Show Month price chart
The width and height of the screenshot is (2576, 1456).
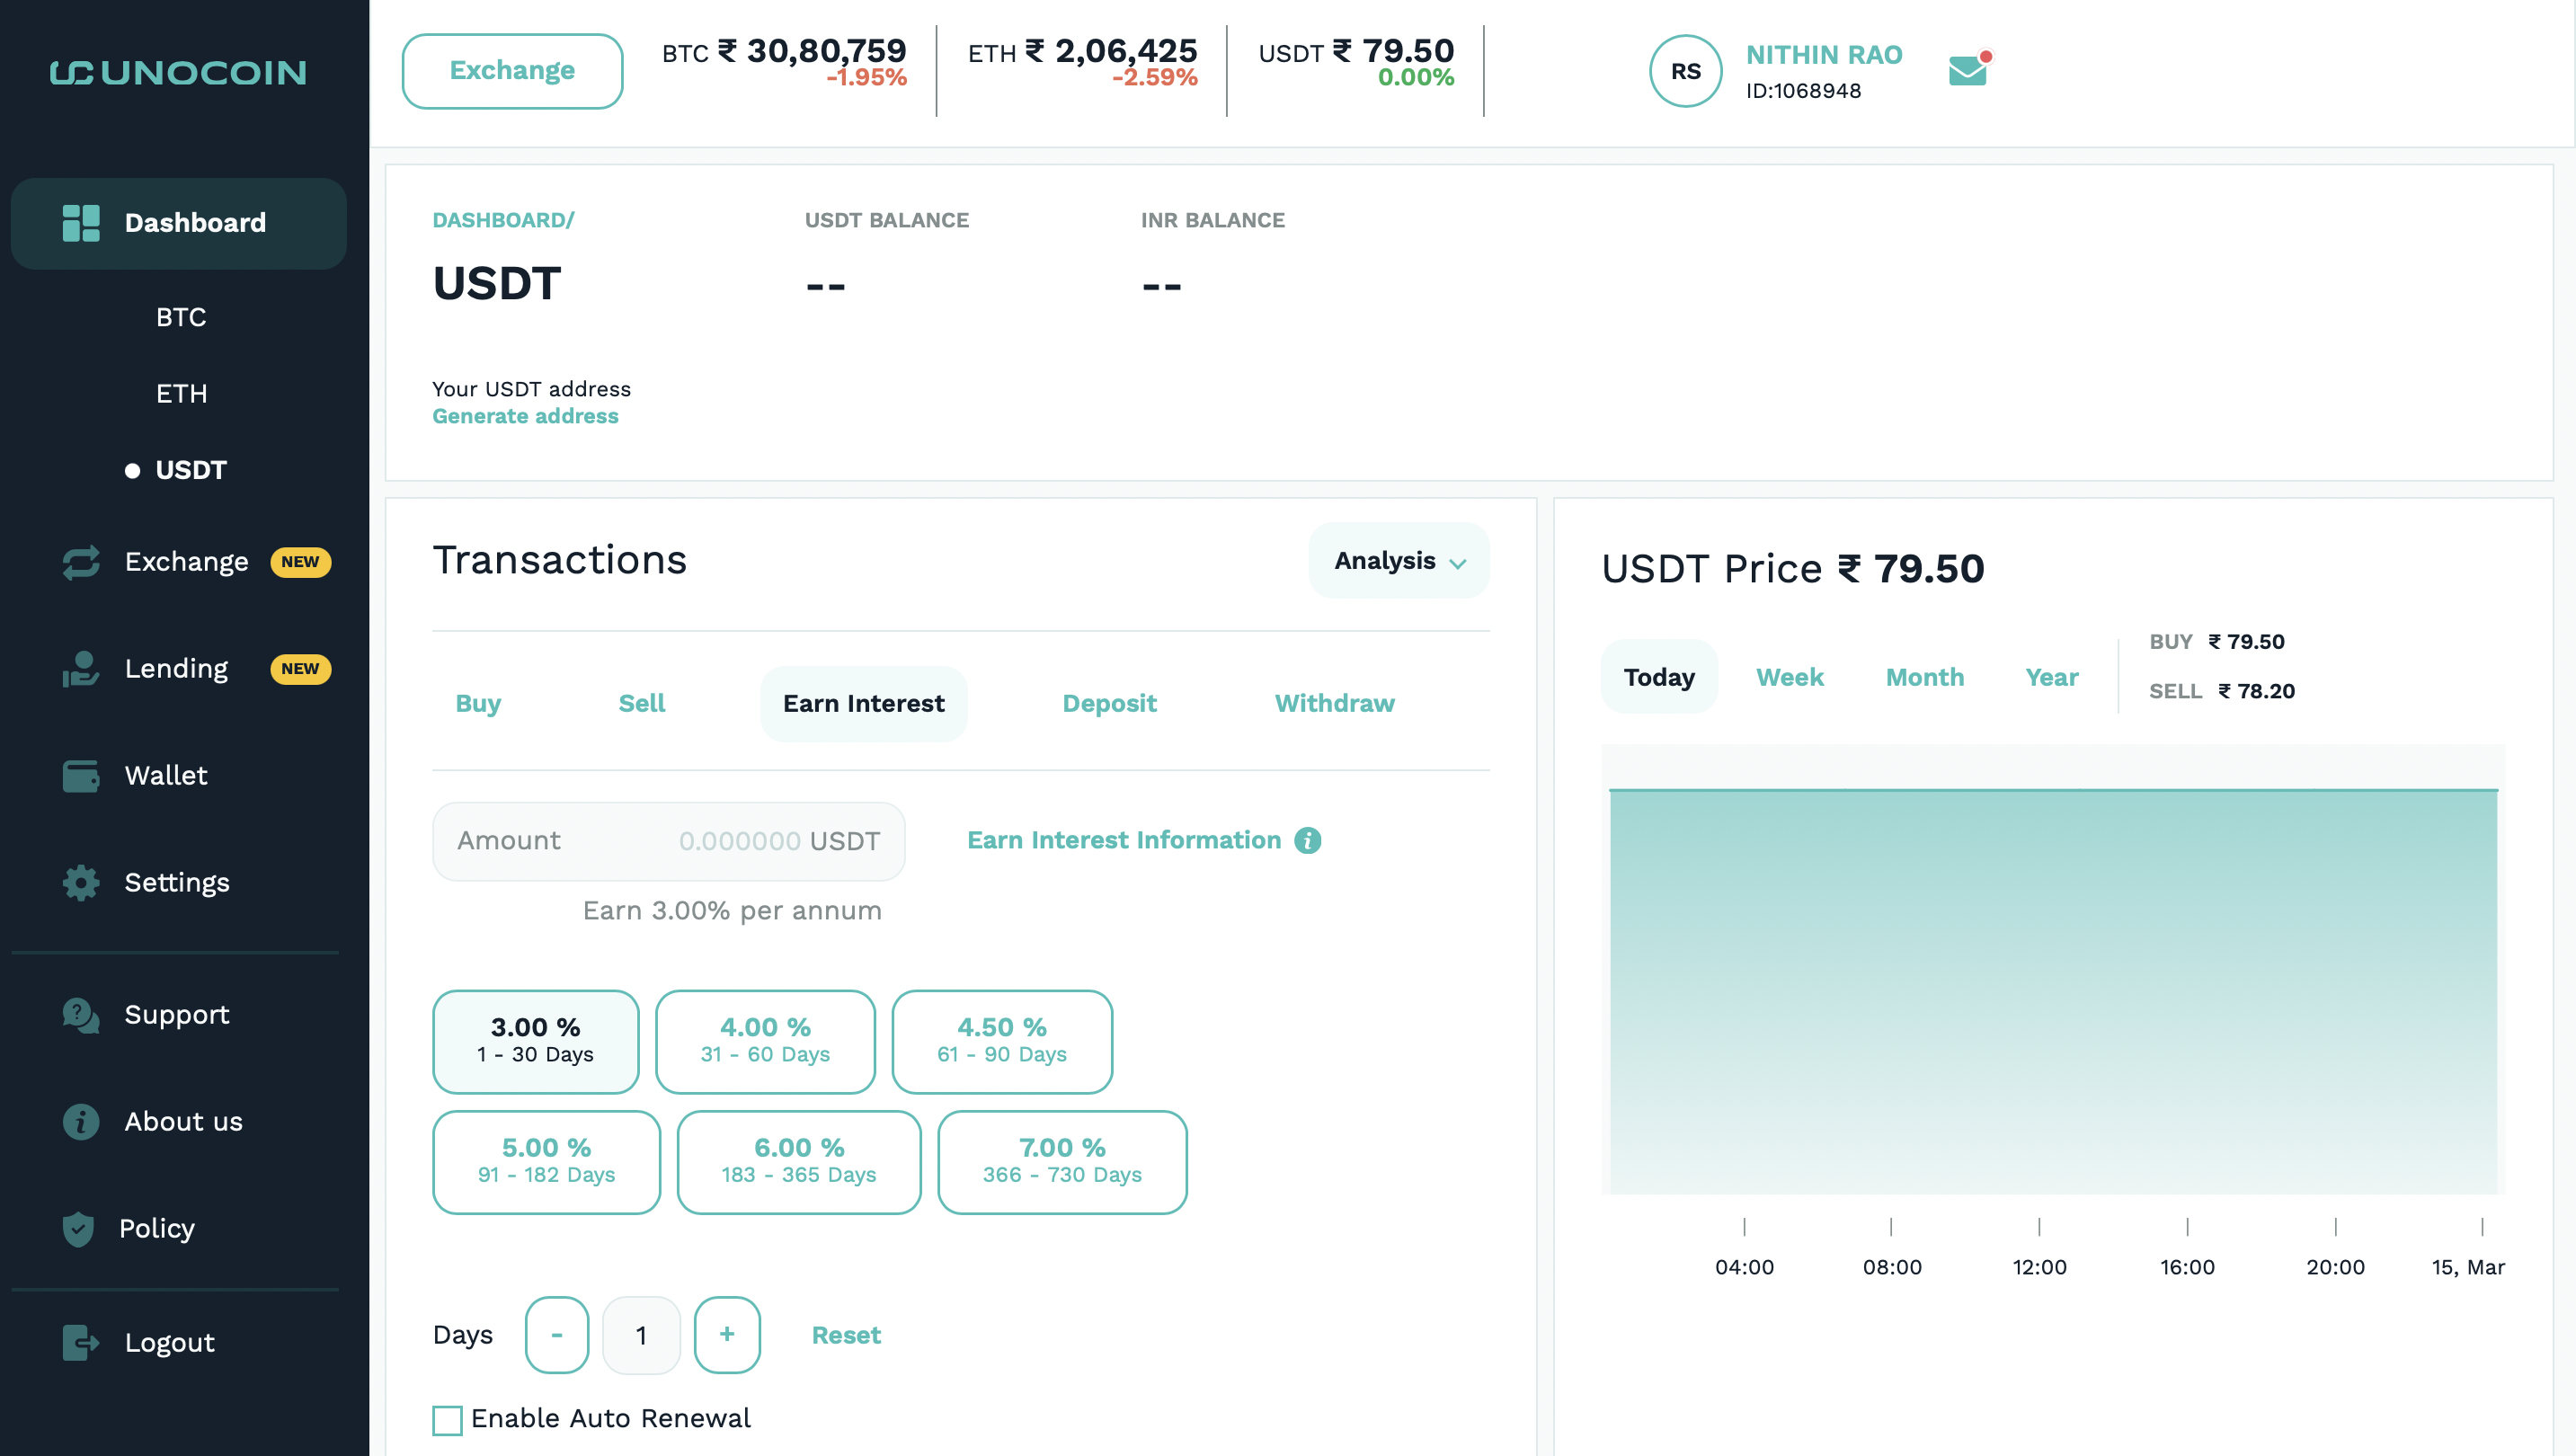click(1925, 677)
